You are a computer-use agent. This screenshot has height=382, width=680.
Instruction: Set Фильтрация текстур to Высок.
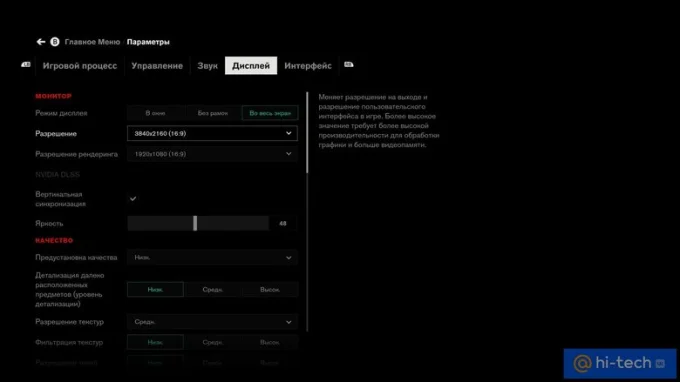(270, 343)
